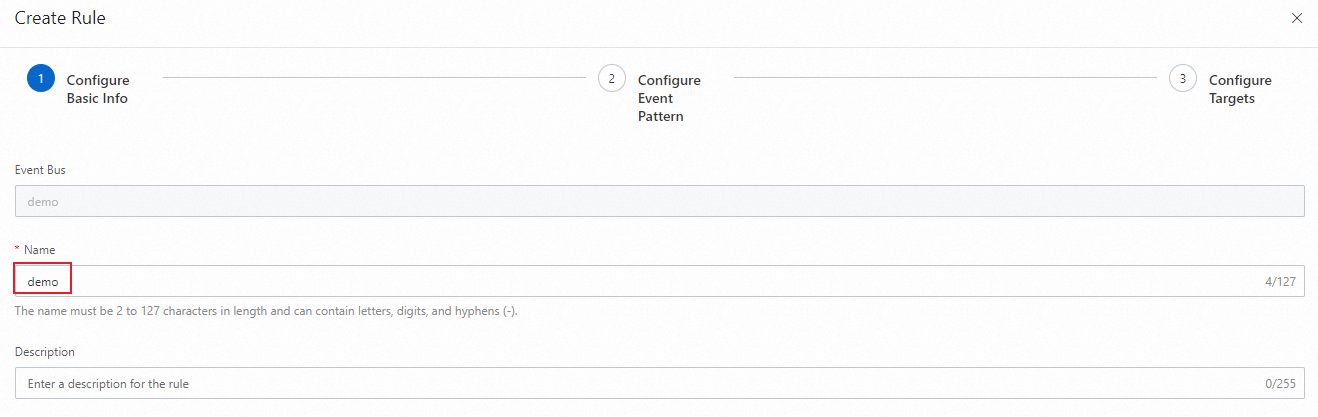
Task: Jump to Configure Targets step label
Action: coord(1240,89)
